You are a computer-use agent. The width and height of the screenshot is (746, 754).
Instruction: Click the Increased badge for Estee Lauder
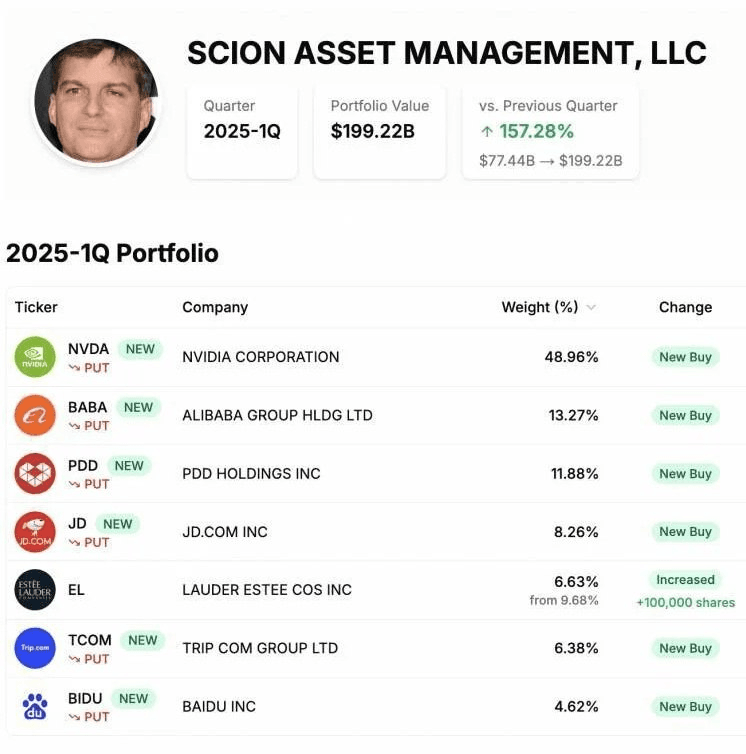685,579
